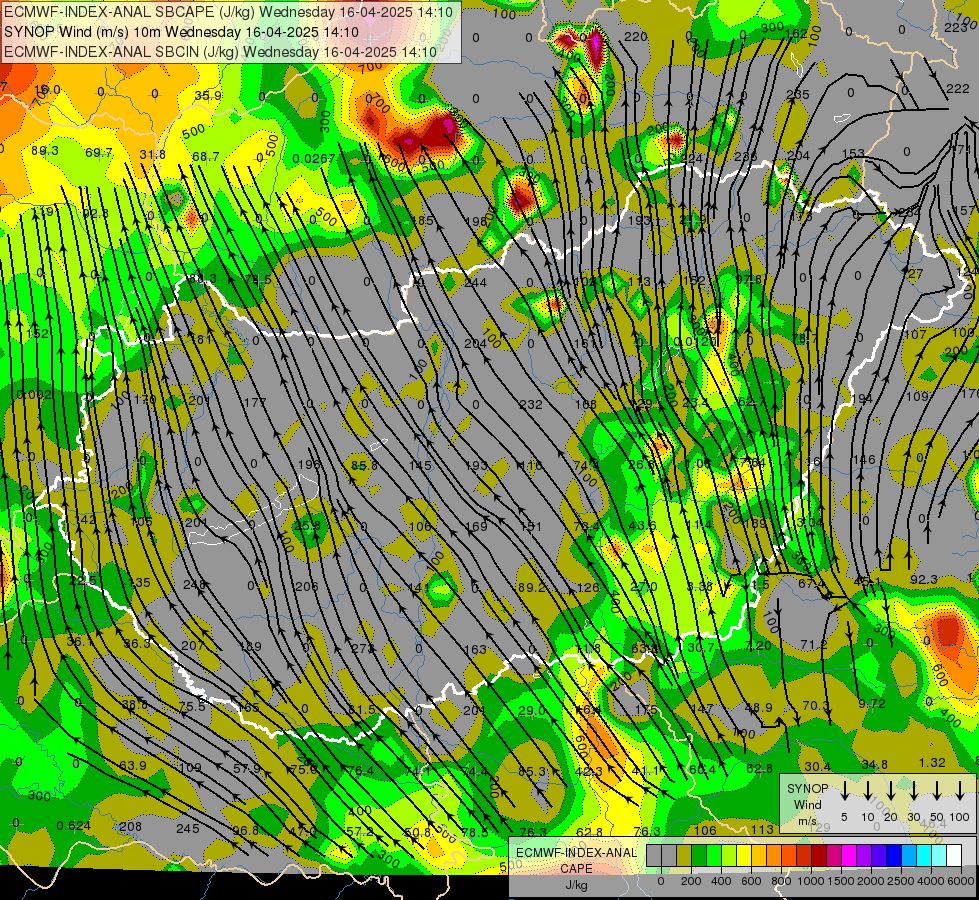This screenshot has height=900, width=979.
Task: Click the map value '35.9'
Action: click(x=208, y=96)
